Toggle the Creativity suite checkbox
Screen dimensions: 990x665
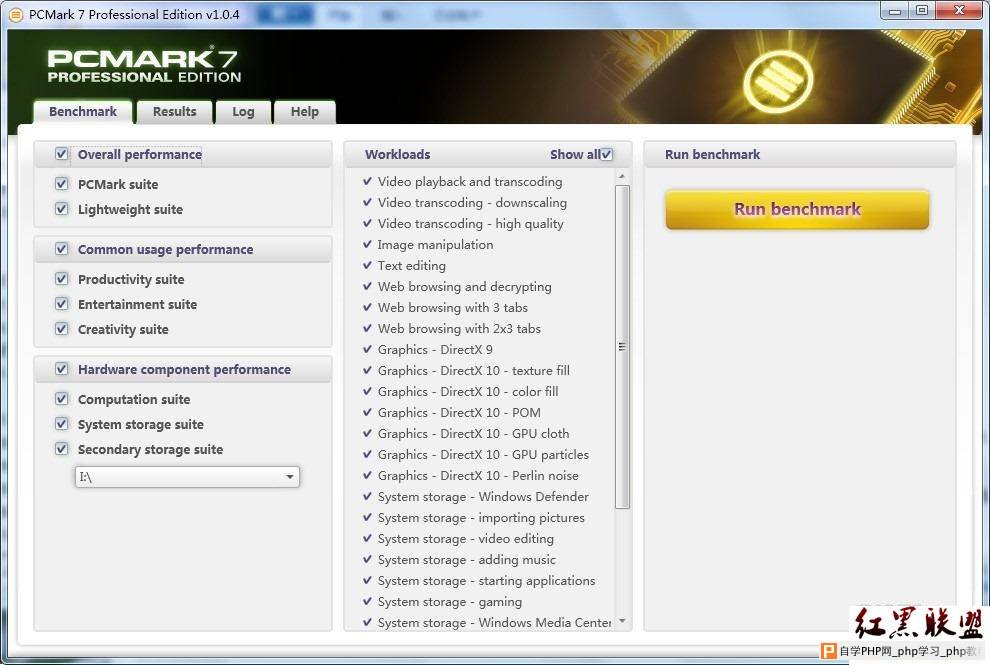point(61,329)
